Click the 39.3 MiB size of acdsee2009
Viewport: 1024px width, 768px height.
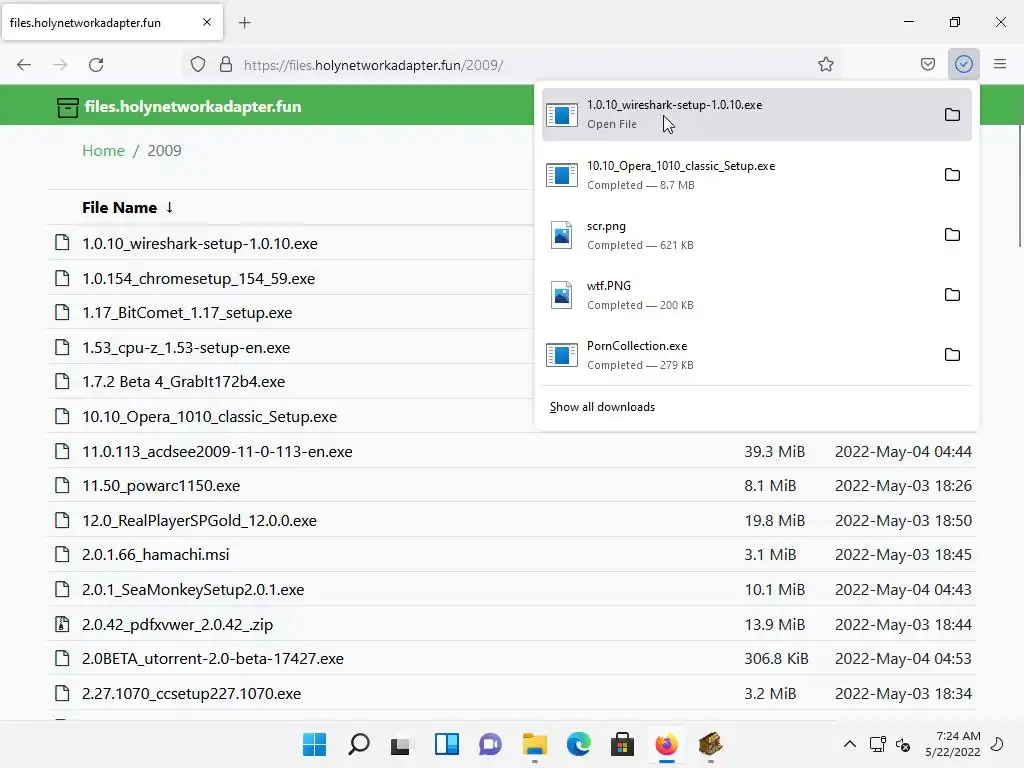(775, 451)
